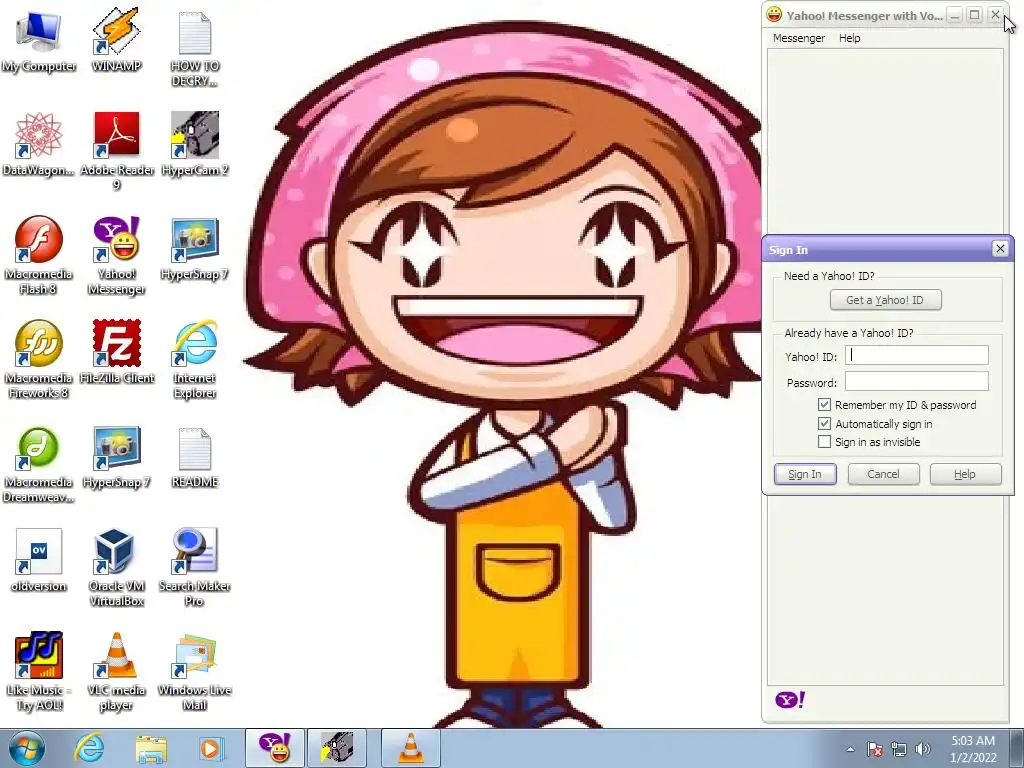The height and width of the screenshot is (768, 1024).
Task: Switch to HyperCam taskbar button
Action: (x=337, y=748)
